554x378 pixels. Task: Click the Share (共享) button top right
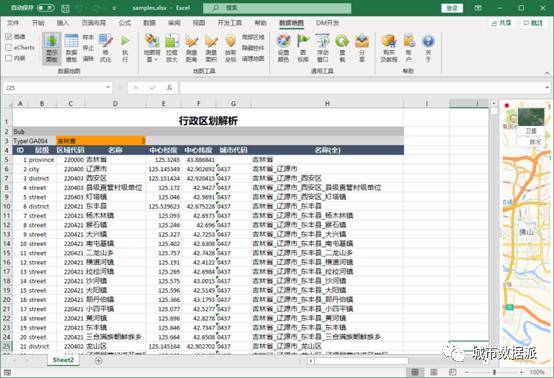tap(502, 23)
